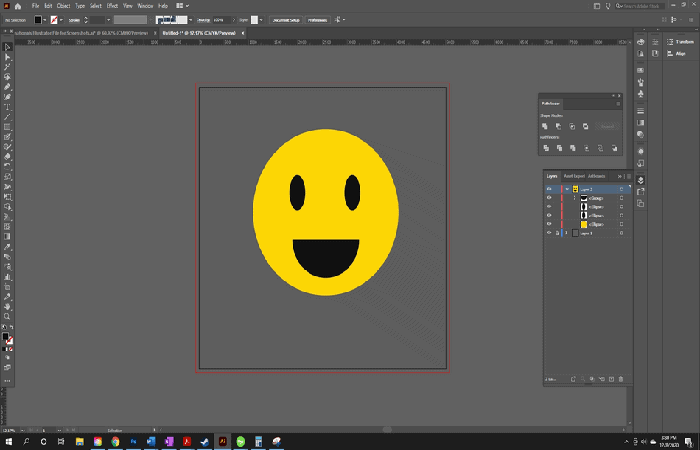Open Align panel on right

click(676, 54)
